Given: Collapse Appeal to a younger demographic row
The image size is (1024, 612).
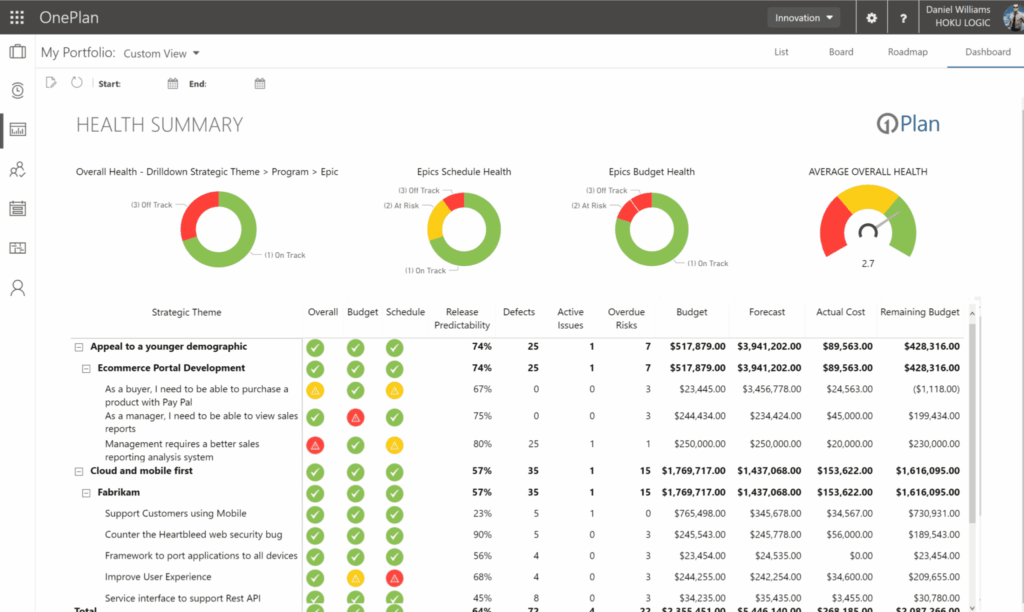Looking at the screenshot, I should pos(78,347).
